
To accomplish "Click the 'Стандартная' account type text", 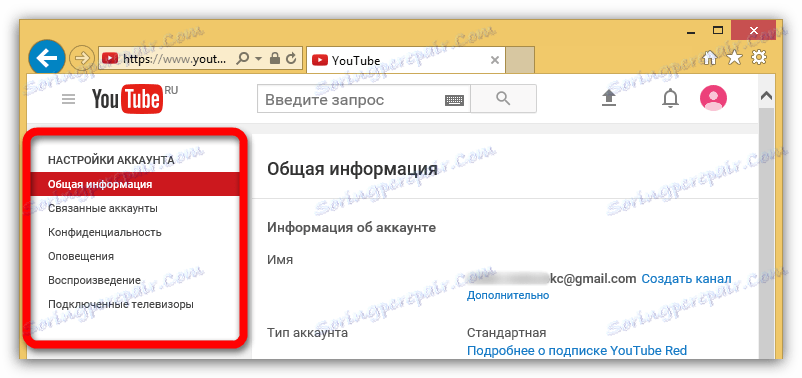I will 506,333.
